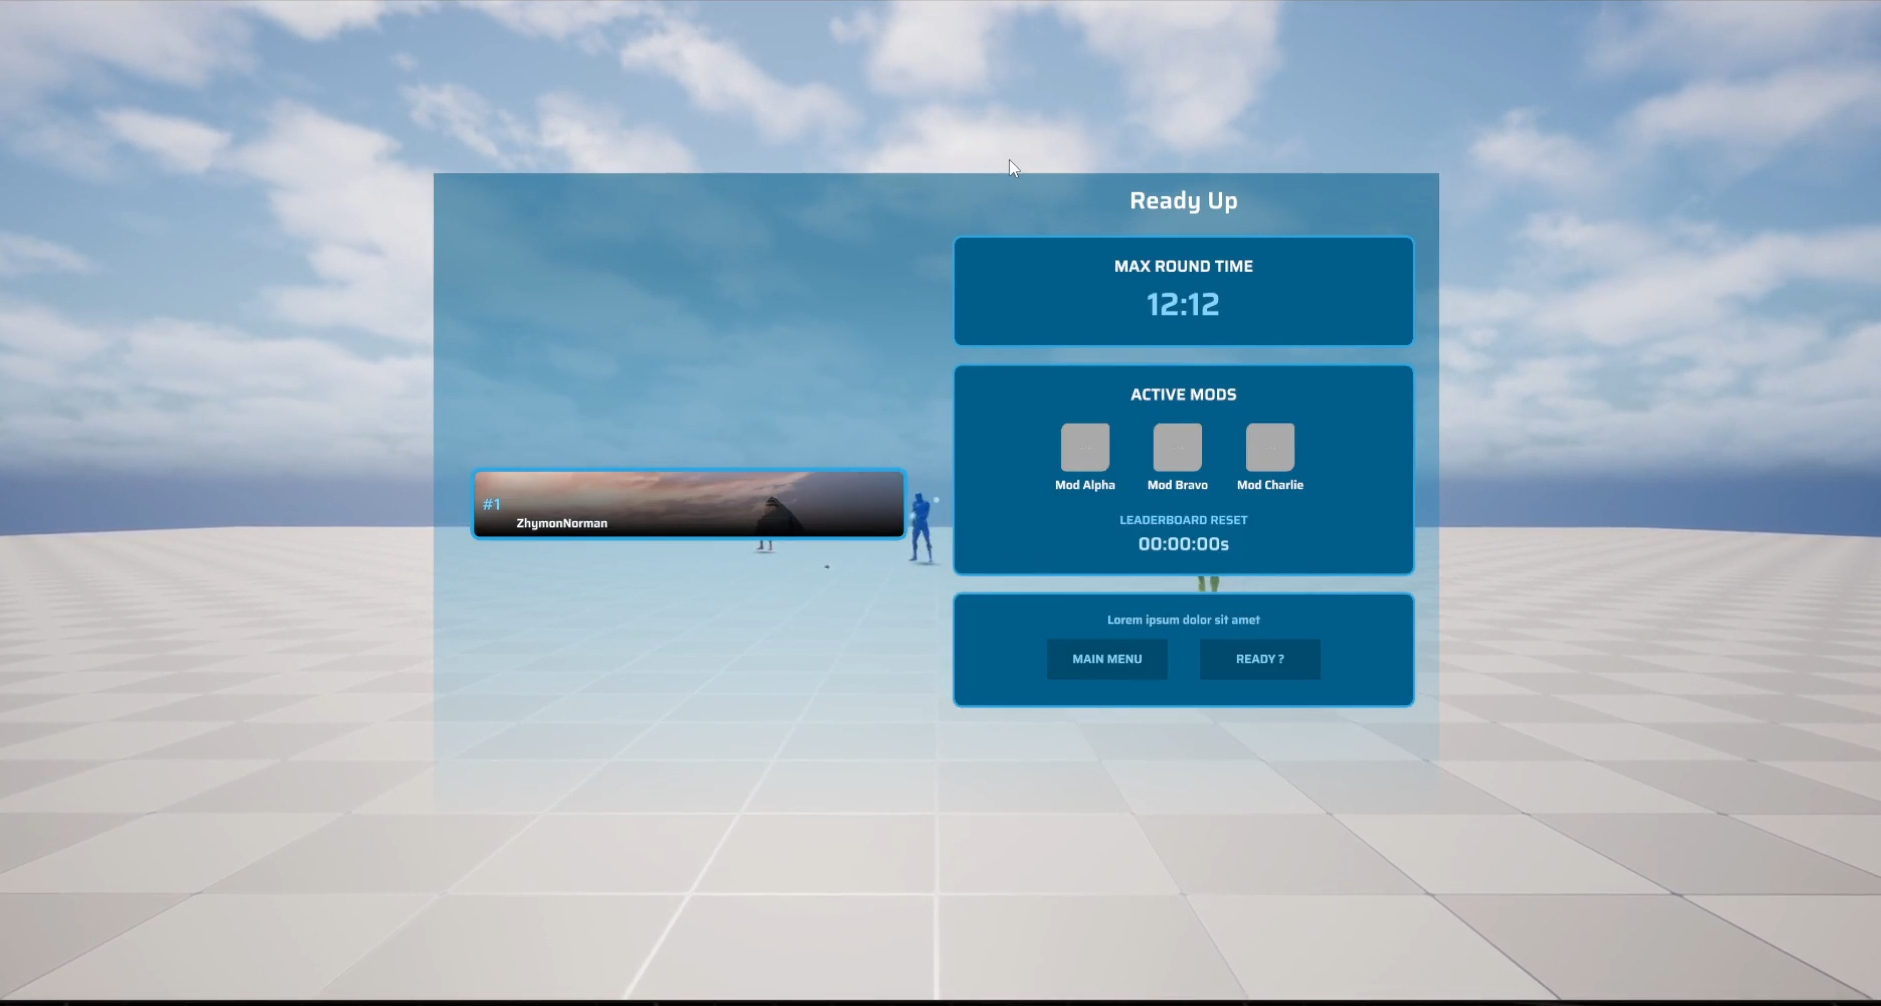
Task: Click the Mod Alpha icon square
Action: coord(1085,447)
